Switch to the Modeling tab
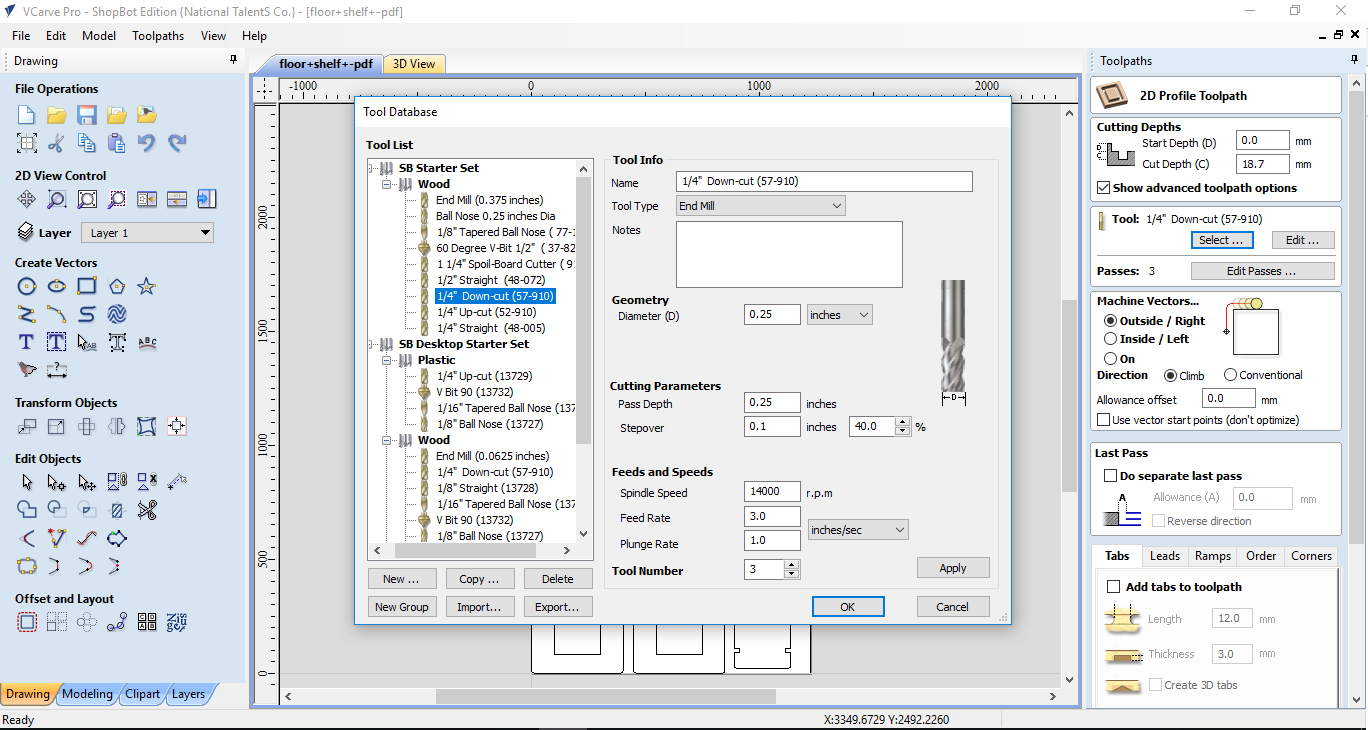This screenshot has height=730, width=1368. 87,694
